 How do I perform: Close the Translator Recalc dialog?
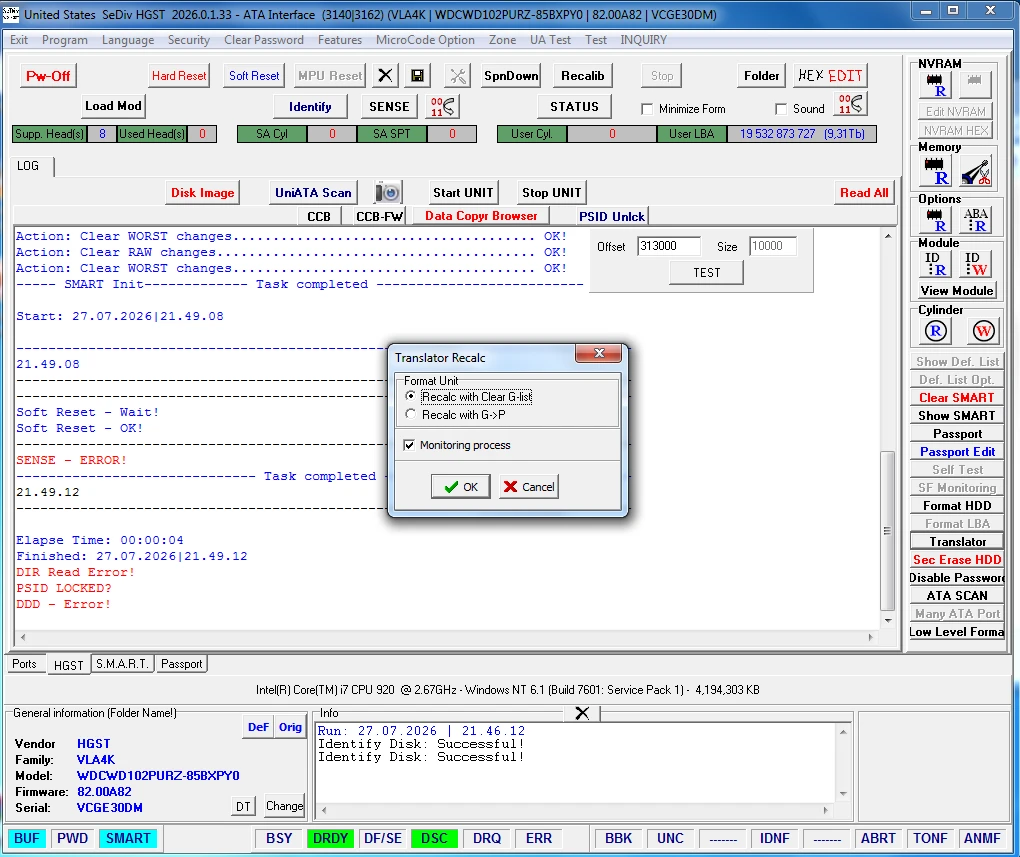click(598, 353)
